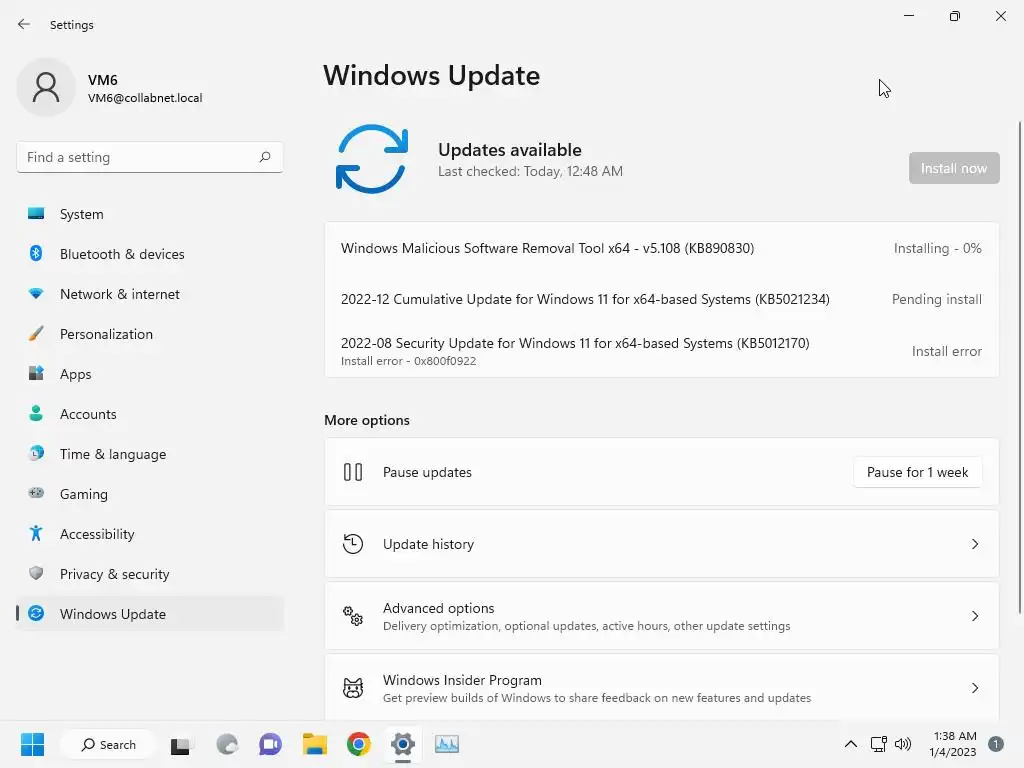Click the VM6@collabnet.local account text
The width and height of the screenshot is (1024, 768).
click(x=145, y=98)
